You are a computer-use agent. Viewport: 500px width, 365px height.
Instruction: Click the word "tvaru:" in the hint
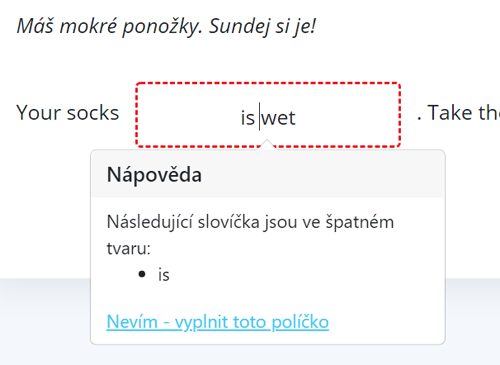click(129, 248)
